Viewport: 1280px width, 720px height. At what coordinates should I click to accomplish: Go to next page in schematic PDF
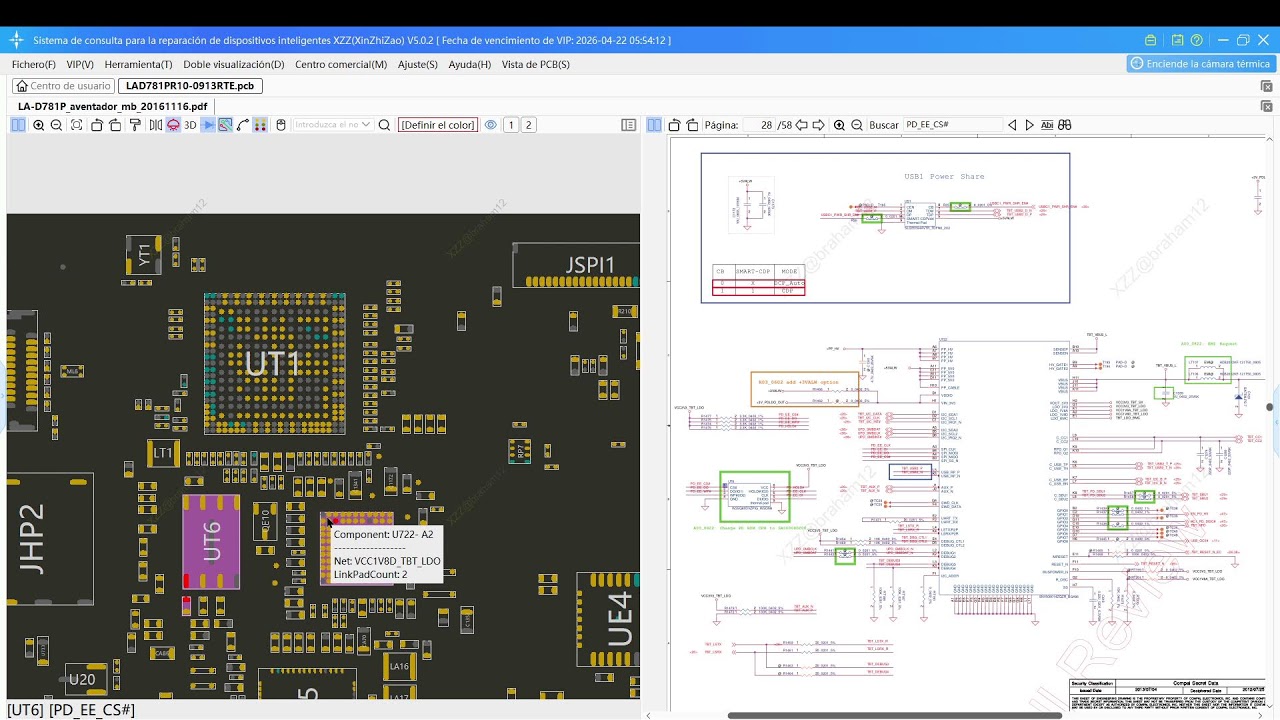[x=818, y=125]
